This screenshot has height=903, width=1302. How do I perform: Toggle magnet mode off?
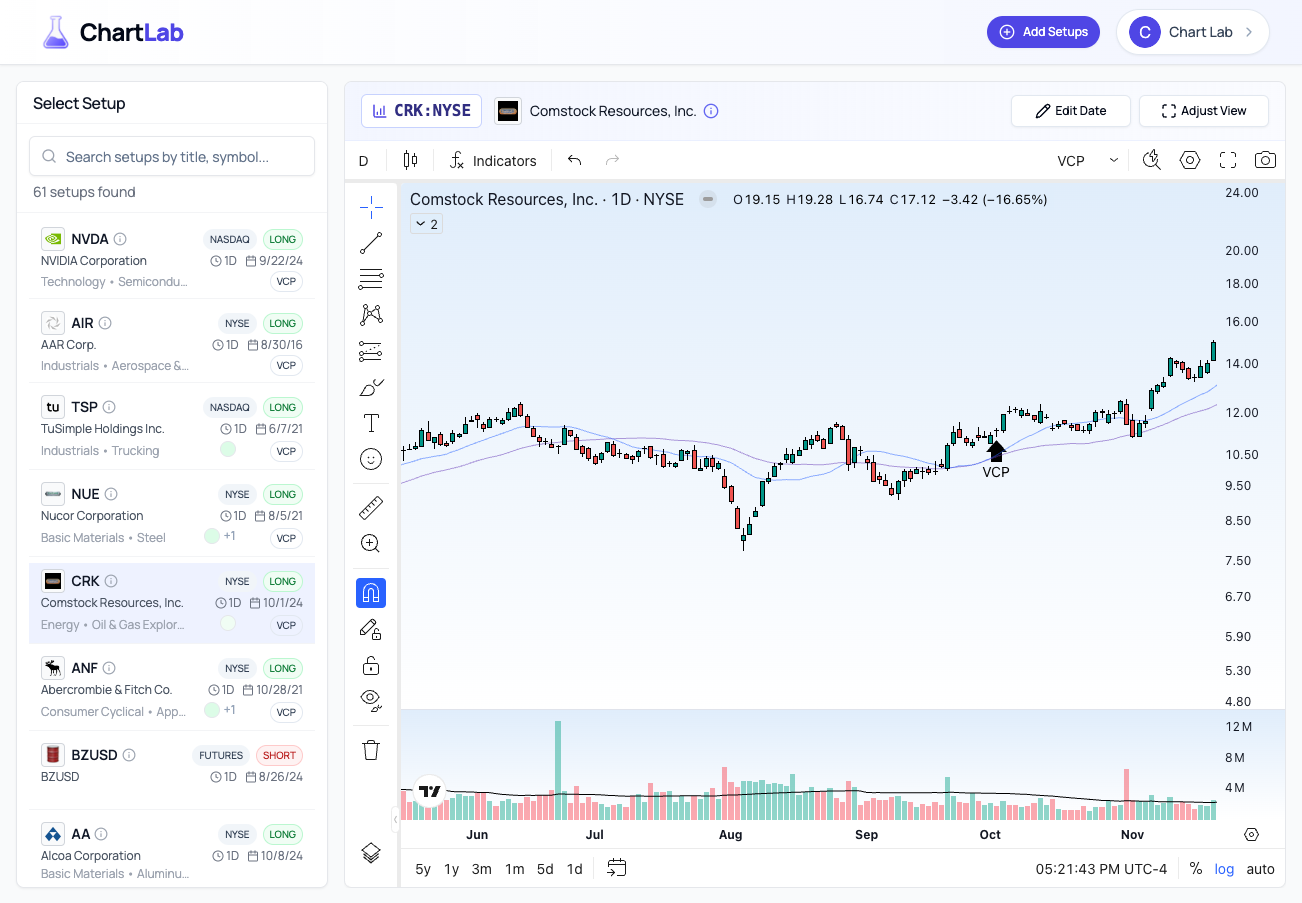(x=371, y=592)
